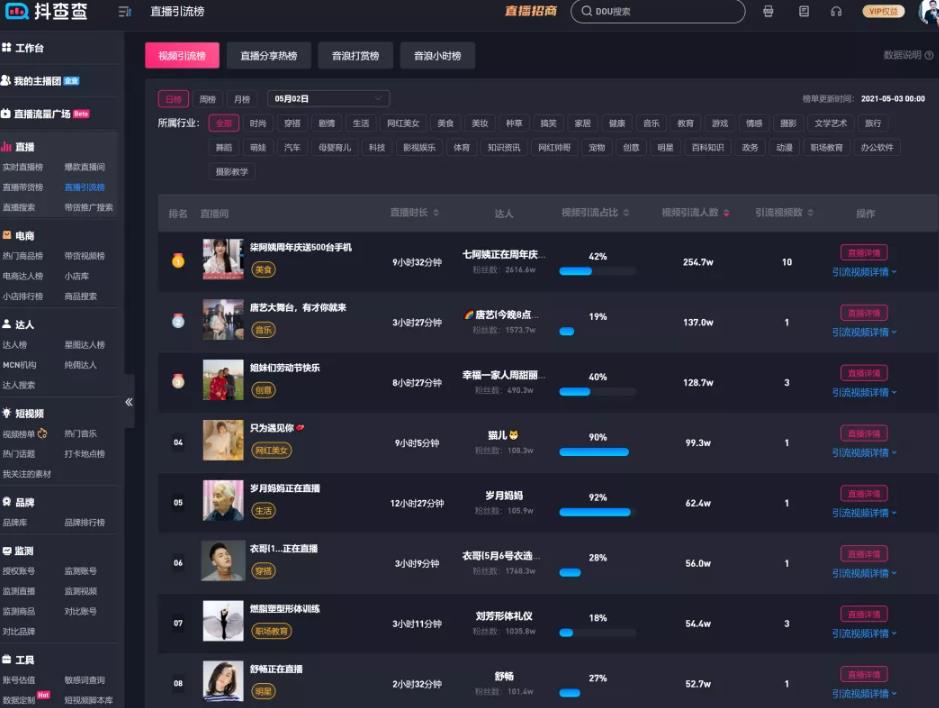This screenshot has height=708, width=939.
Task: Filter by 美食 industry tag
Action: pos(445,124)
